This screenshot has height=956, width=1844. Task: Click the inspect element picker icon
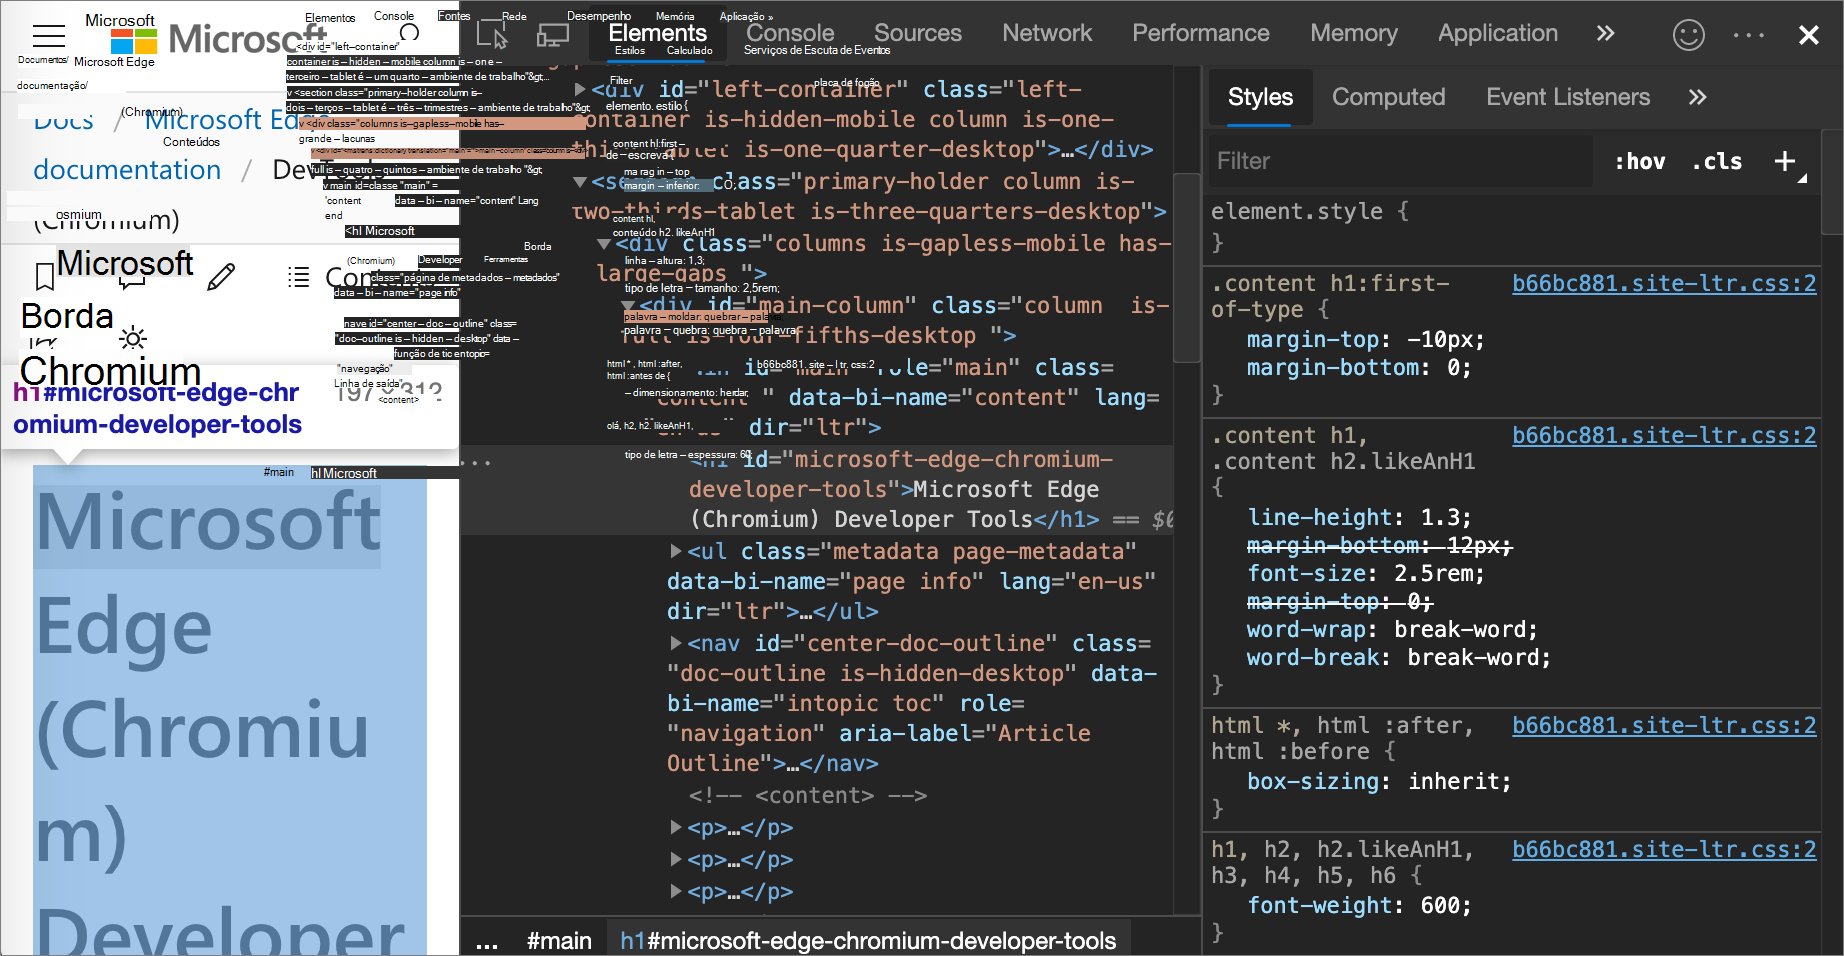point(491,35)
